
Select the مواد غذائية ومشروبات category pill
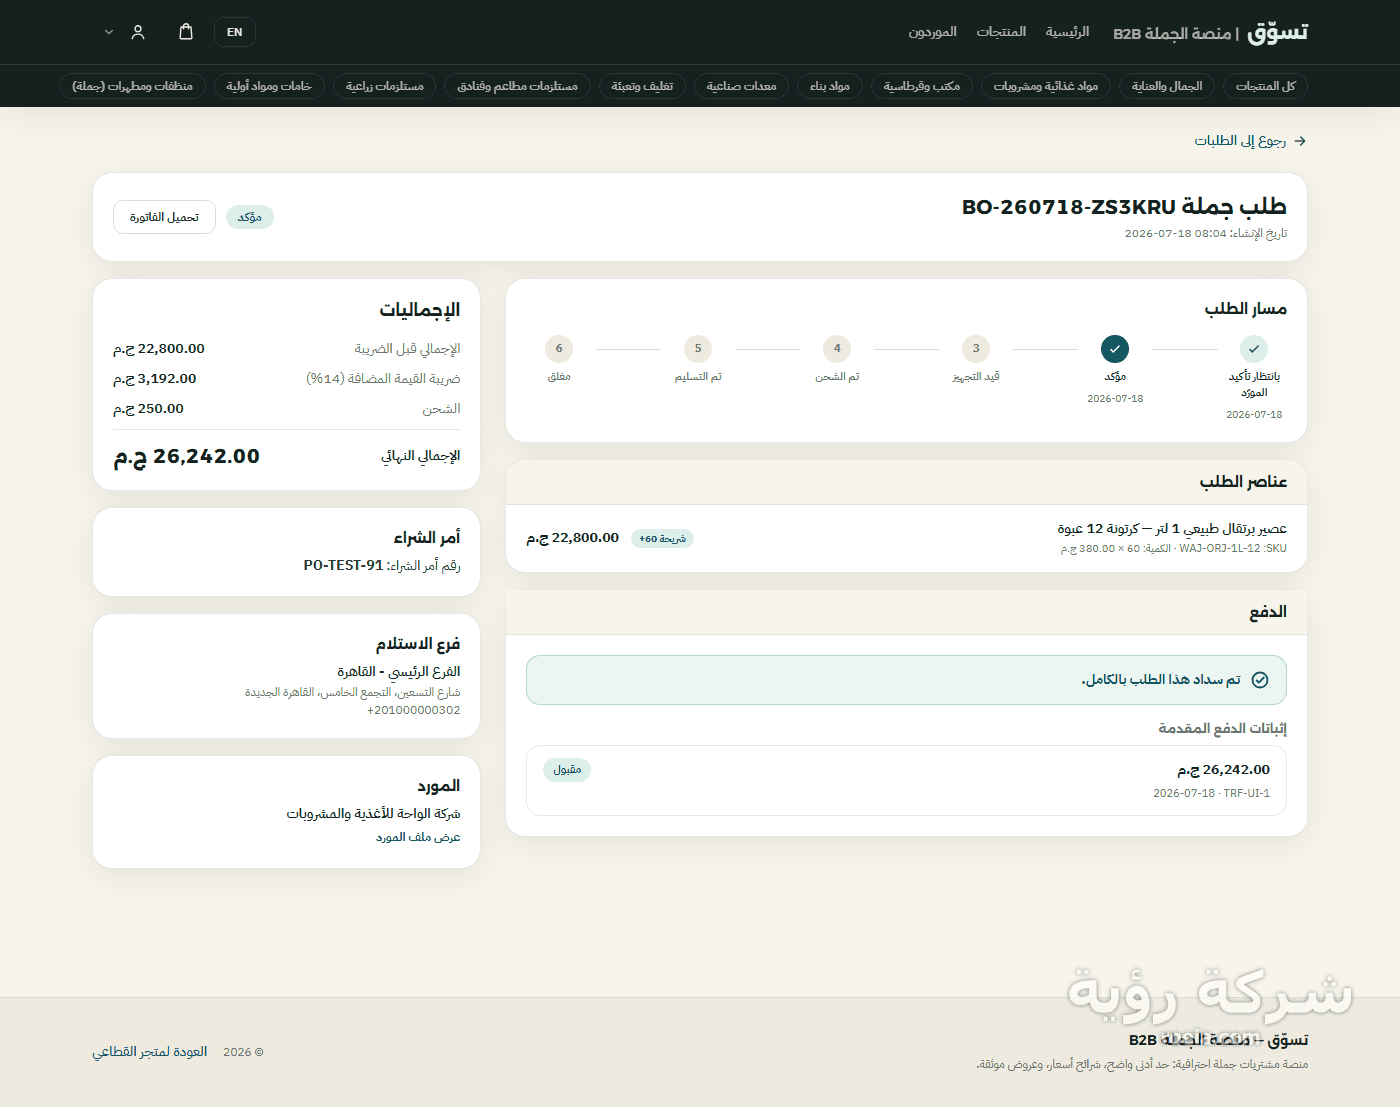tap(1046, 86)
